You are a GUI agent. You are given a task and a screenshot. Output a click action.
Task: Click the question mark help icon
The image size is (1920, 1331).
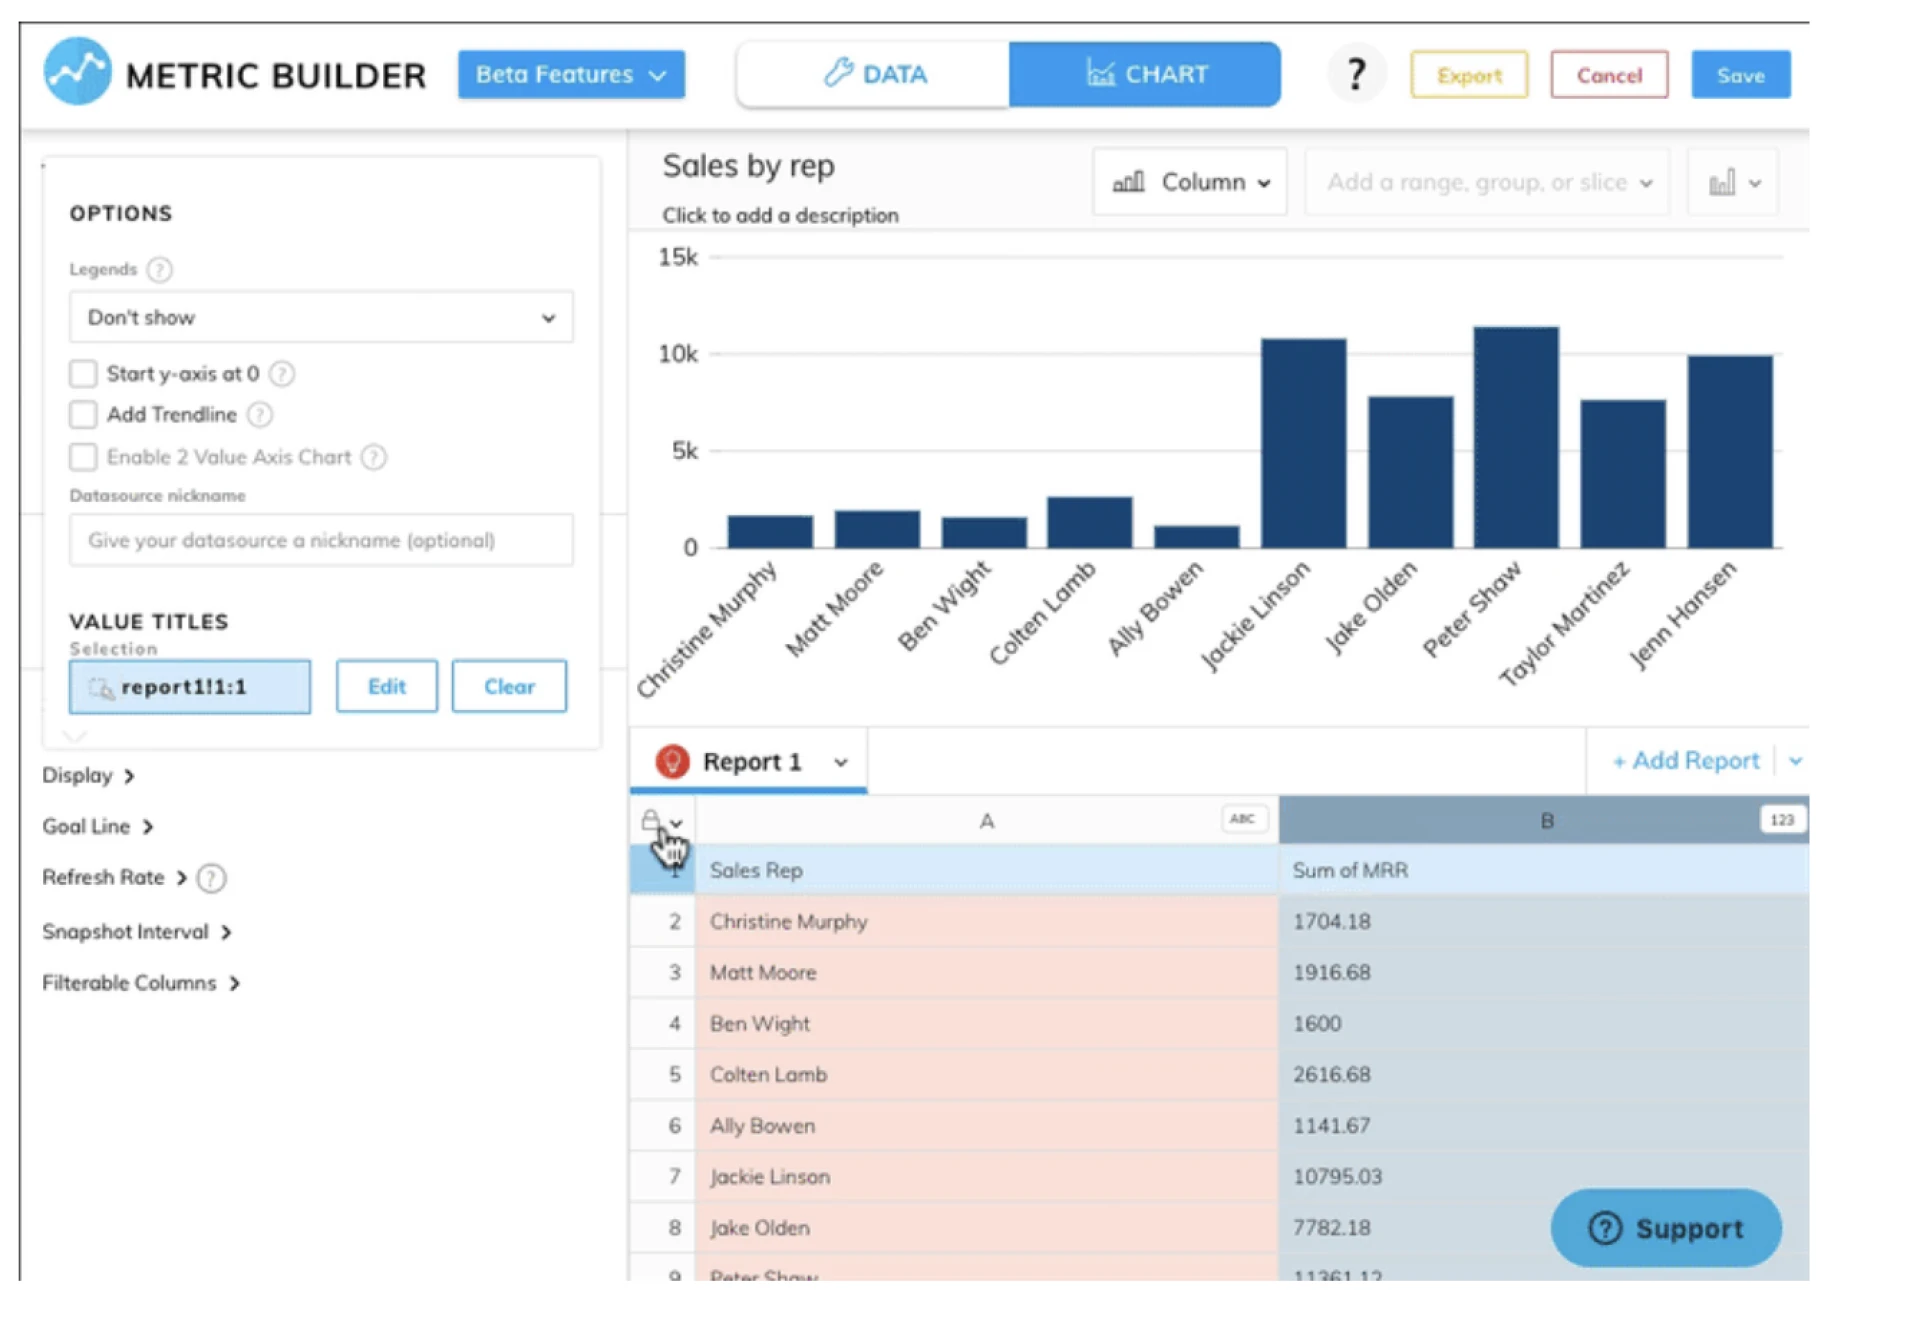[x=1355, y=74]
